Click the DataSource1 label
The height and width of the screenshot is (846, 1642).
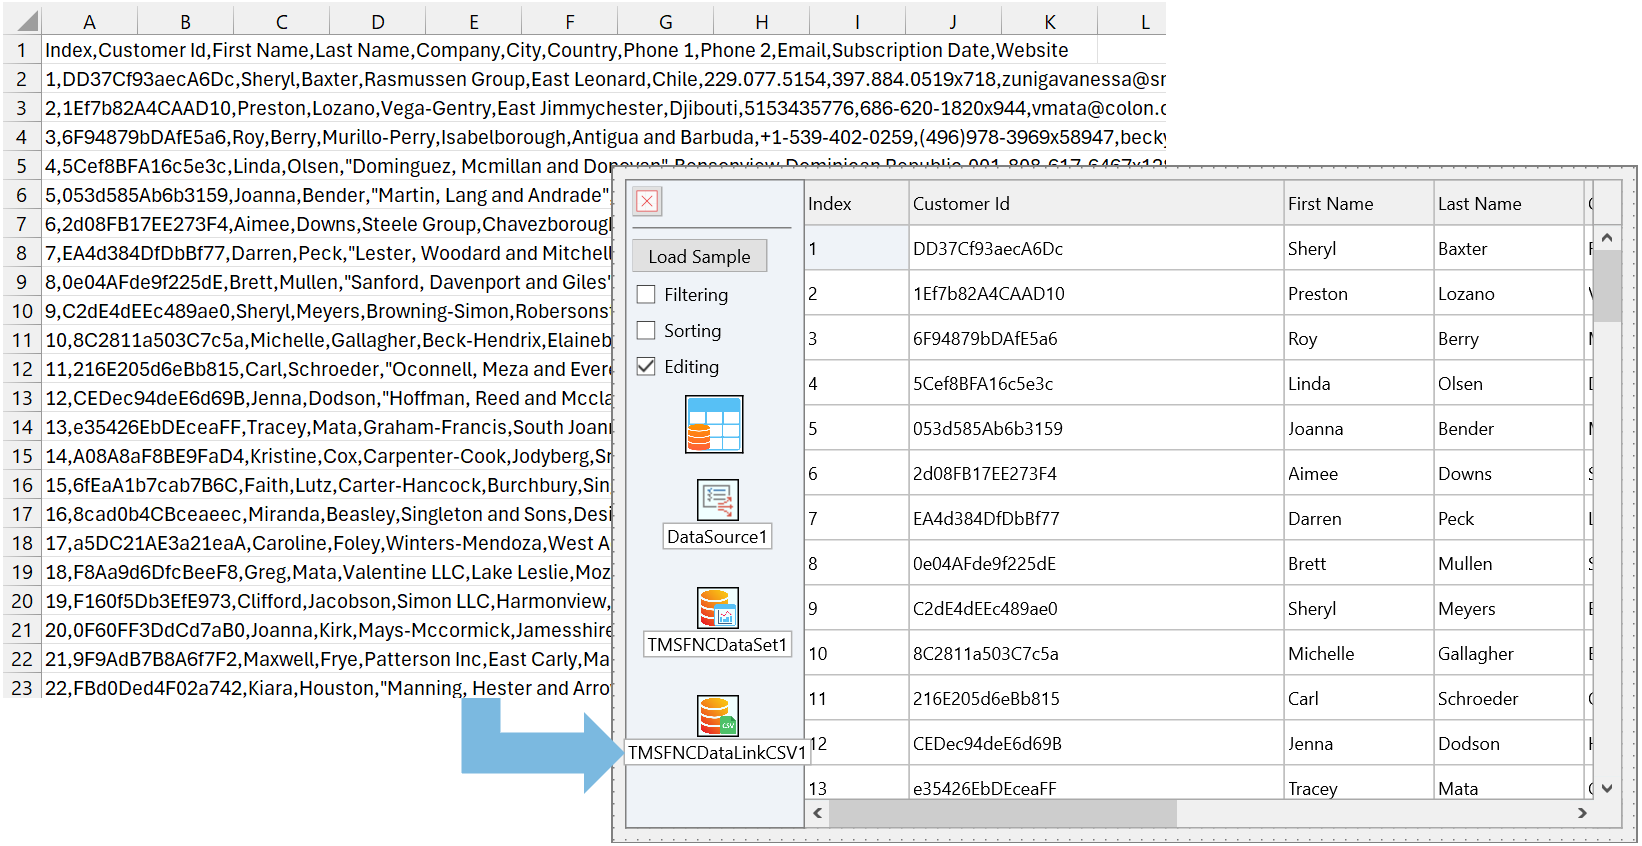717,536
